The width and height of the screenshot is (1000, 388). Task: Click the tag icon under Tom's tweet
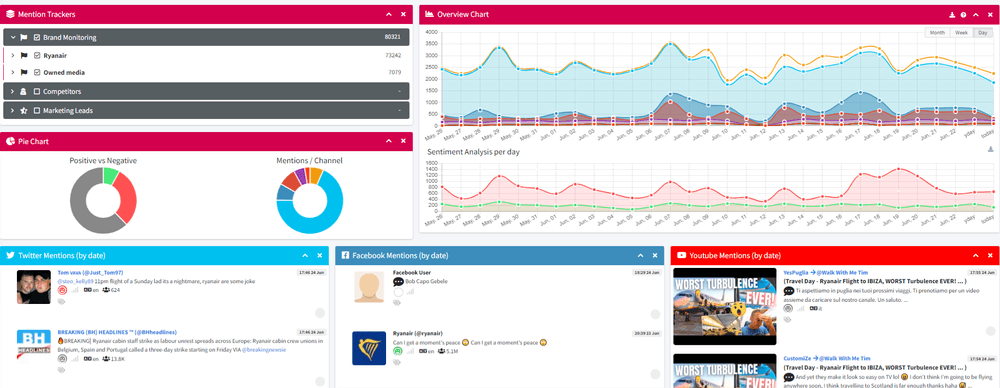[62, 303]
